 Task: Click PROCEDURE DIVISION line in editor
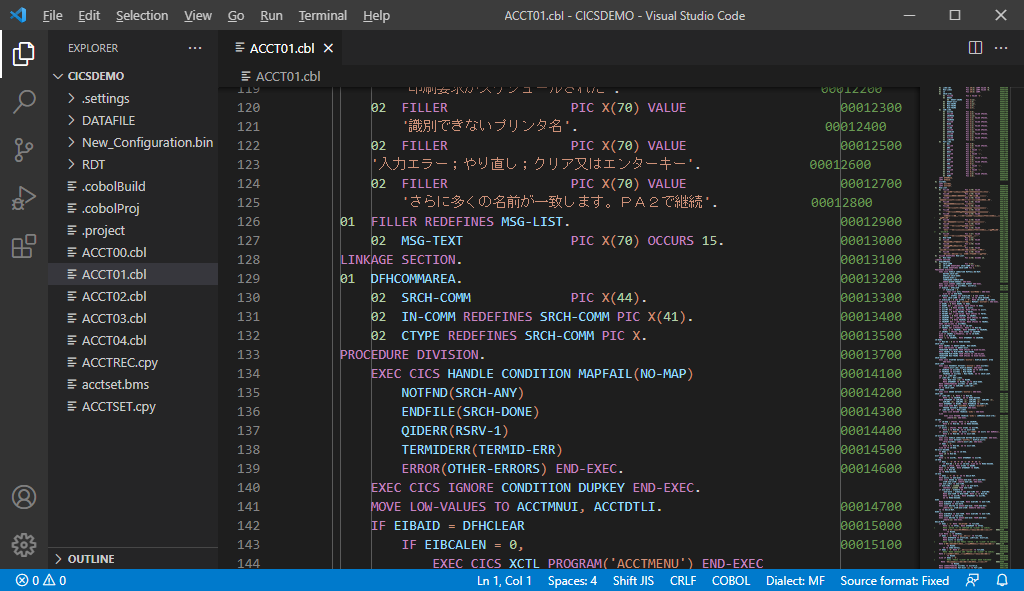click(412, 355)
